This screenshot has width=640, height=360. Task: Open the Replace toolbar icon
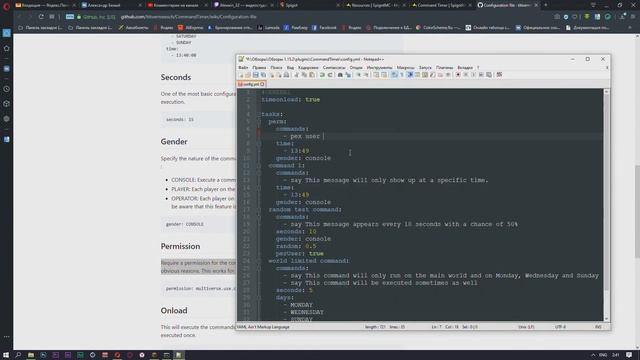[348, 75]
